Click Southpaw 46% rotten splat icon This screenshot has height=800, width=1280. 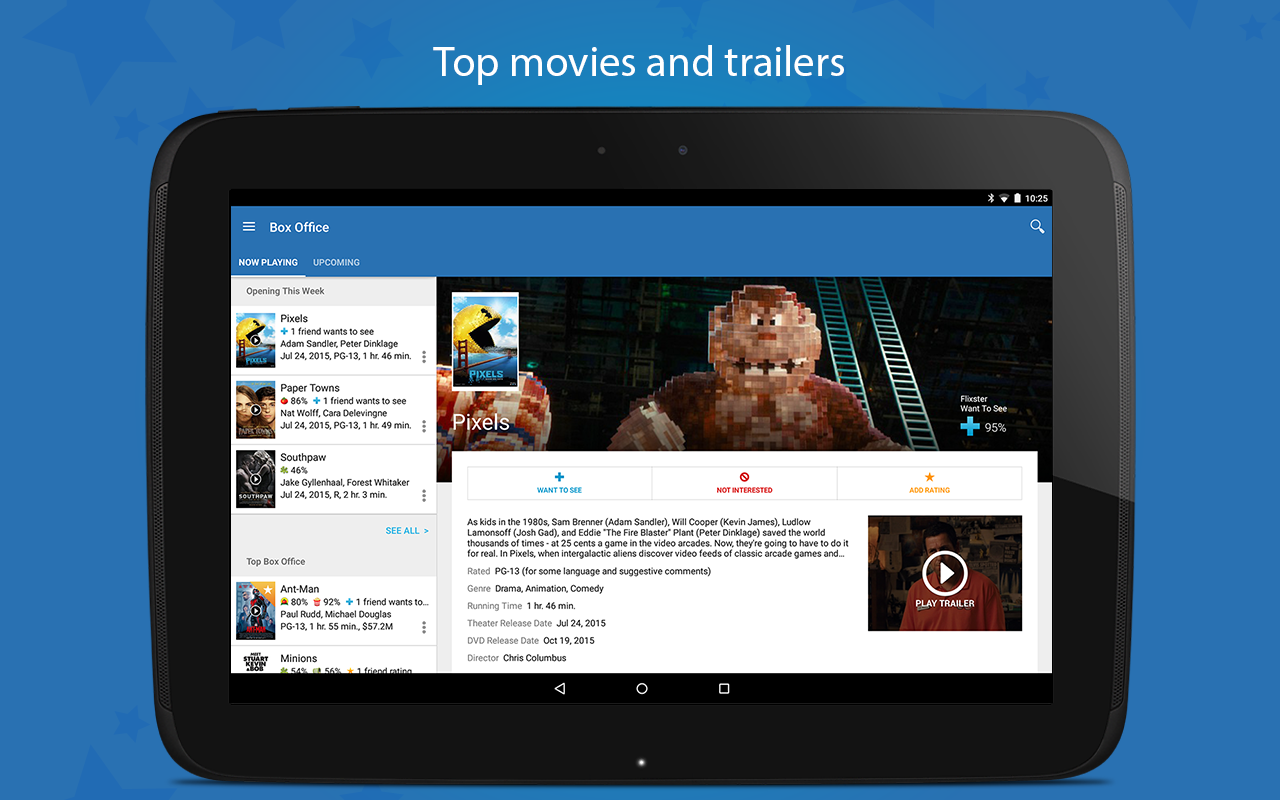click(284, 470)
